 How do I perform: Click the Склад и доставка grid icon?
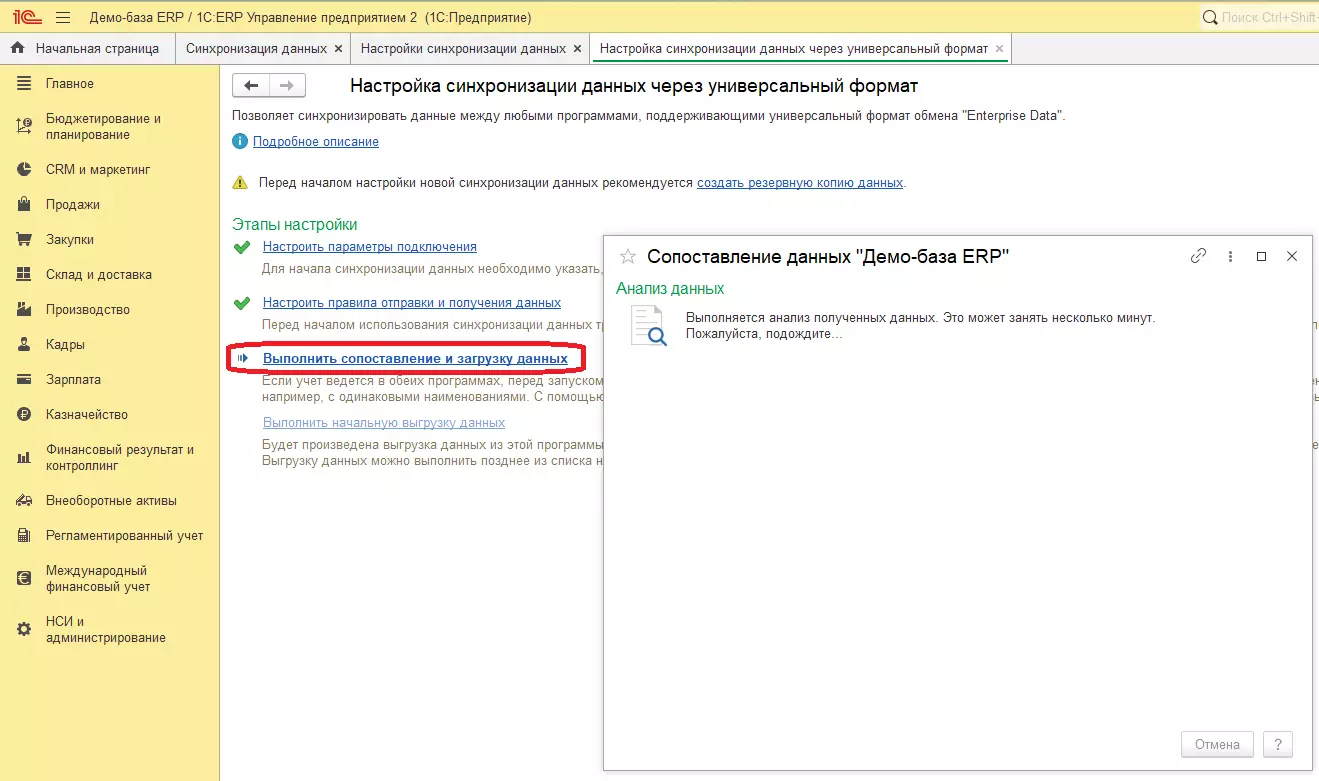tap(25, 275)
